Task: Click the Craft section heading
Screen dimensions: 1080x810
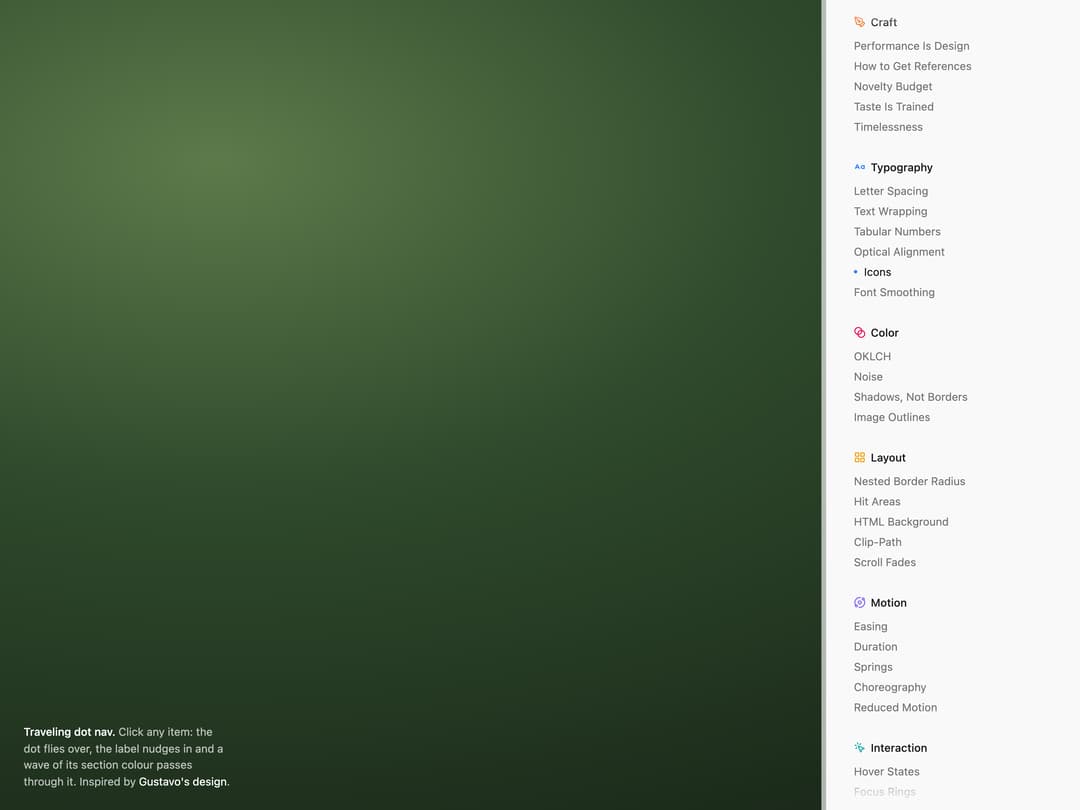Action: (884, 23)
